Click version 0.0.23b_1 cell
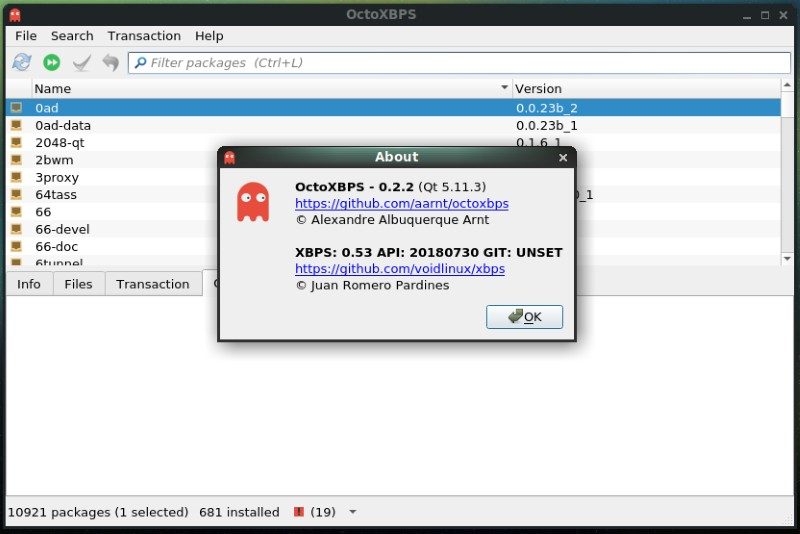Screen dimensions: 800x534 546,125
